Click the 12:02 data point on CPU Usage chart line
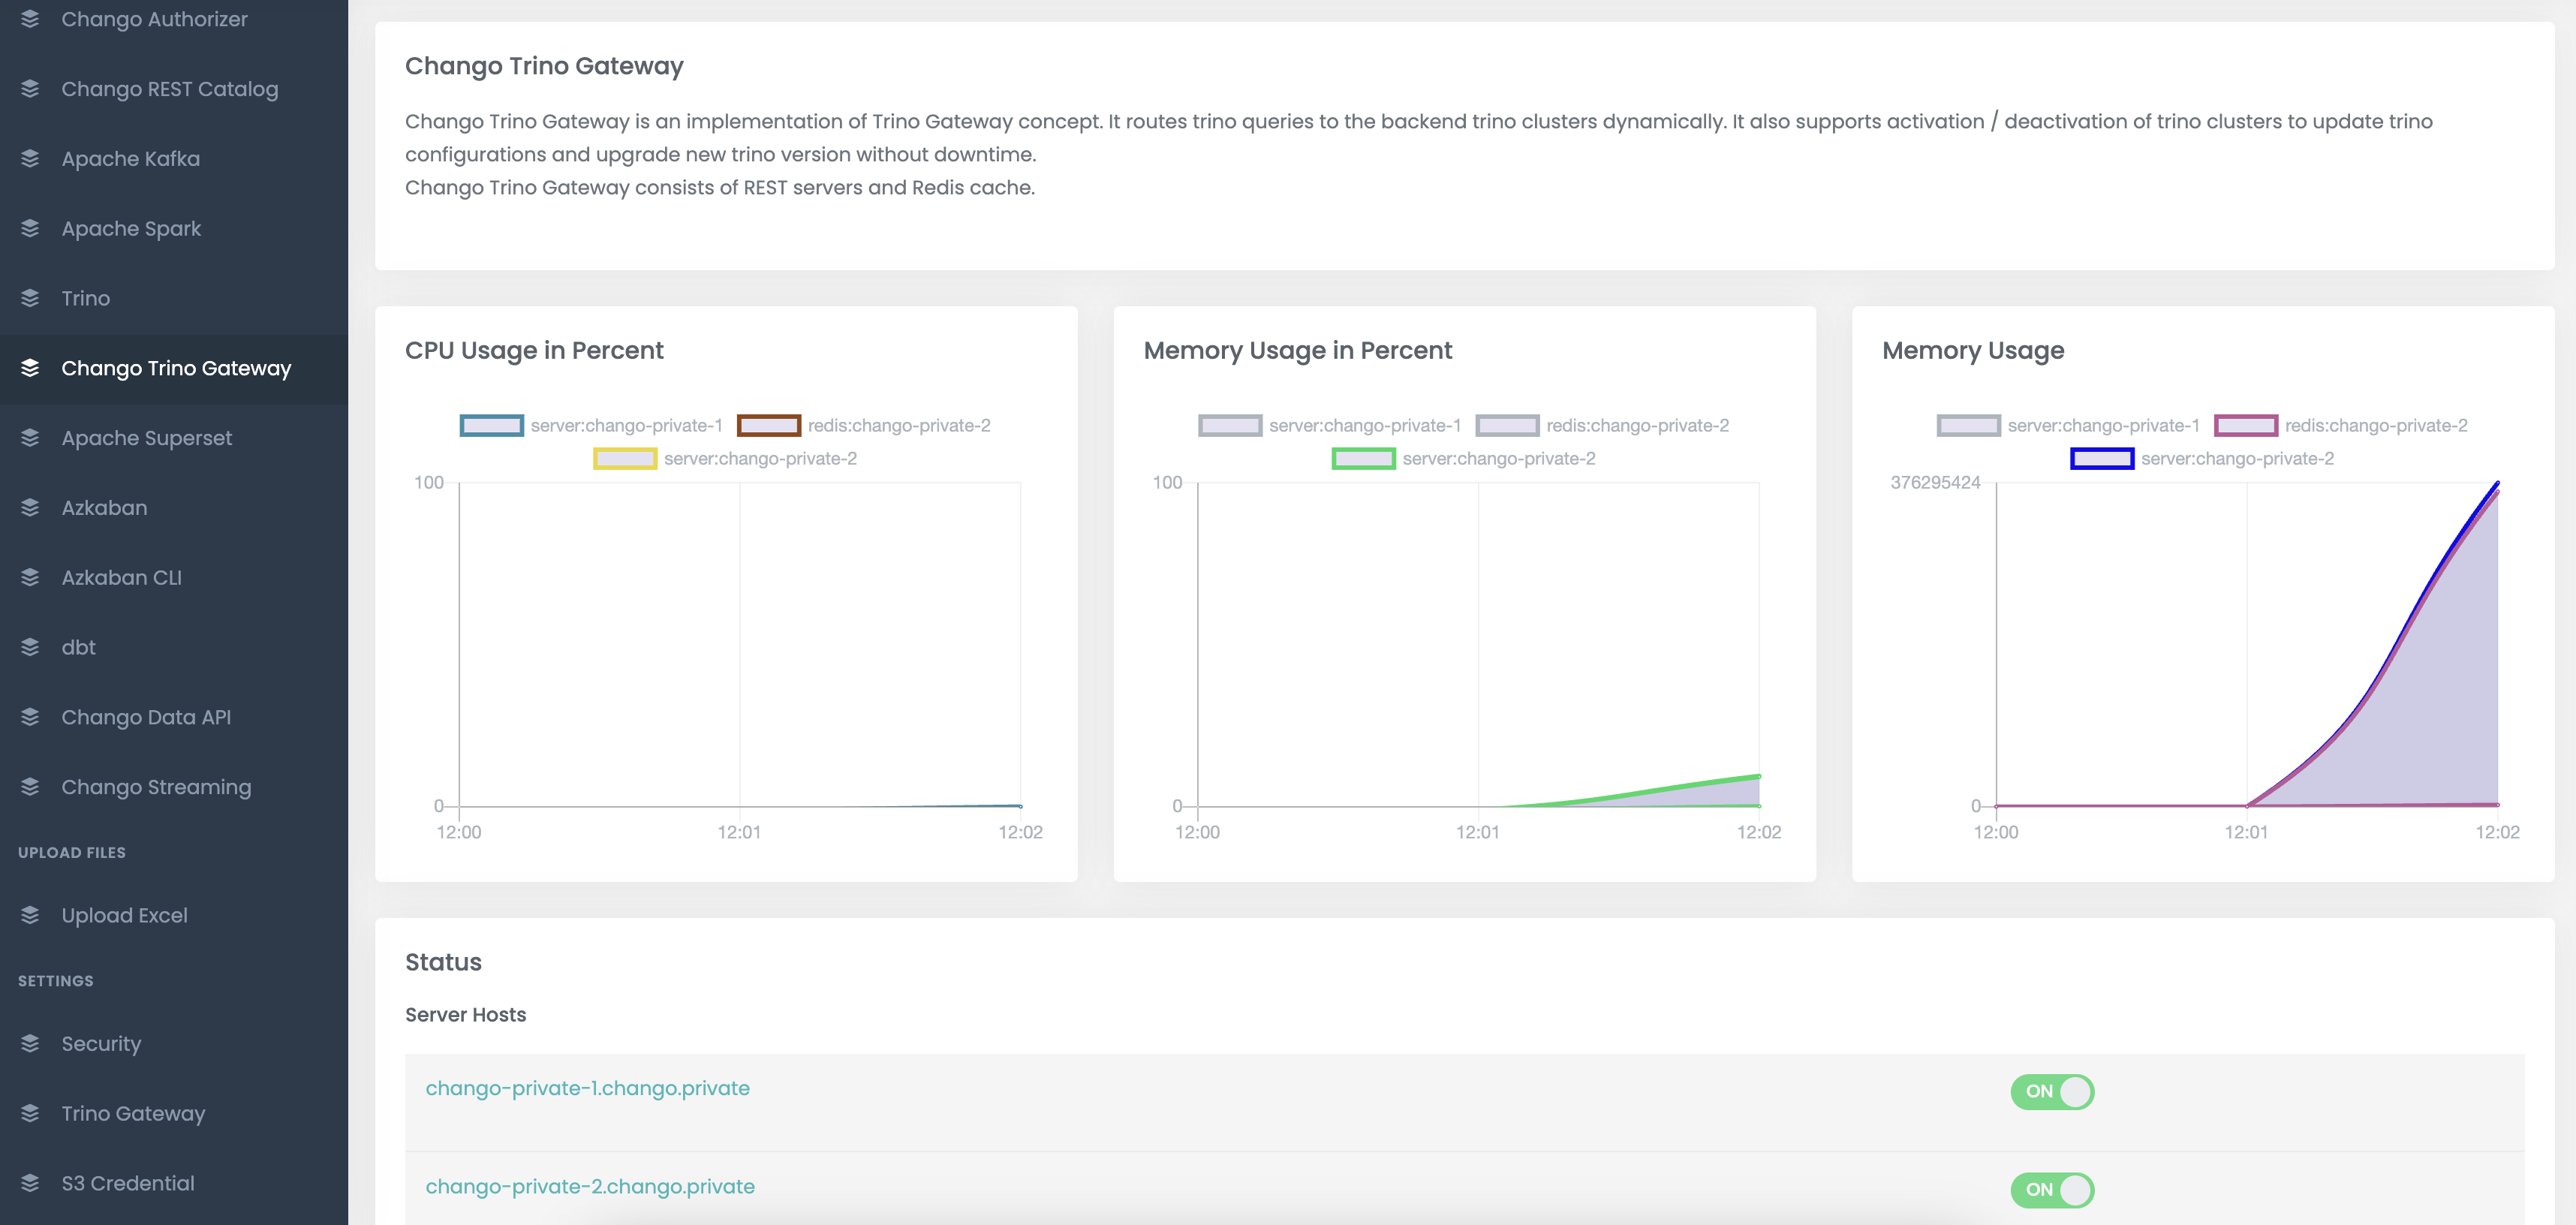 (1020, 805)
